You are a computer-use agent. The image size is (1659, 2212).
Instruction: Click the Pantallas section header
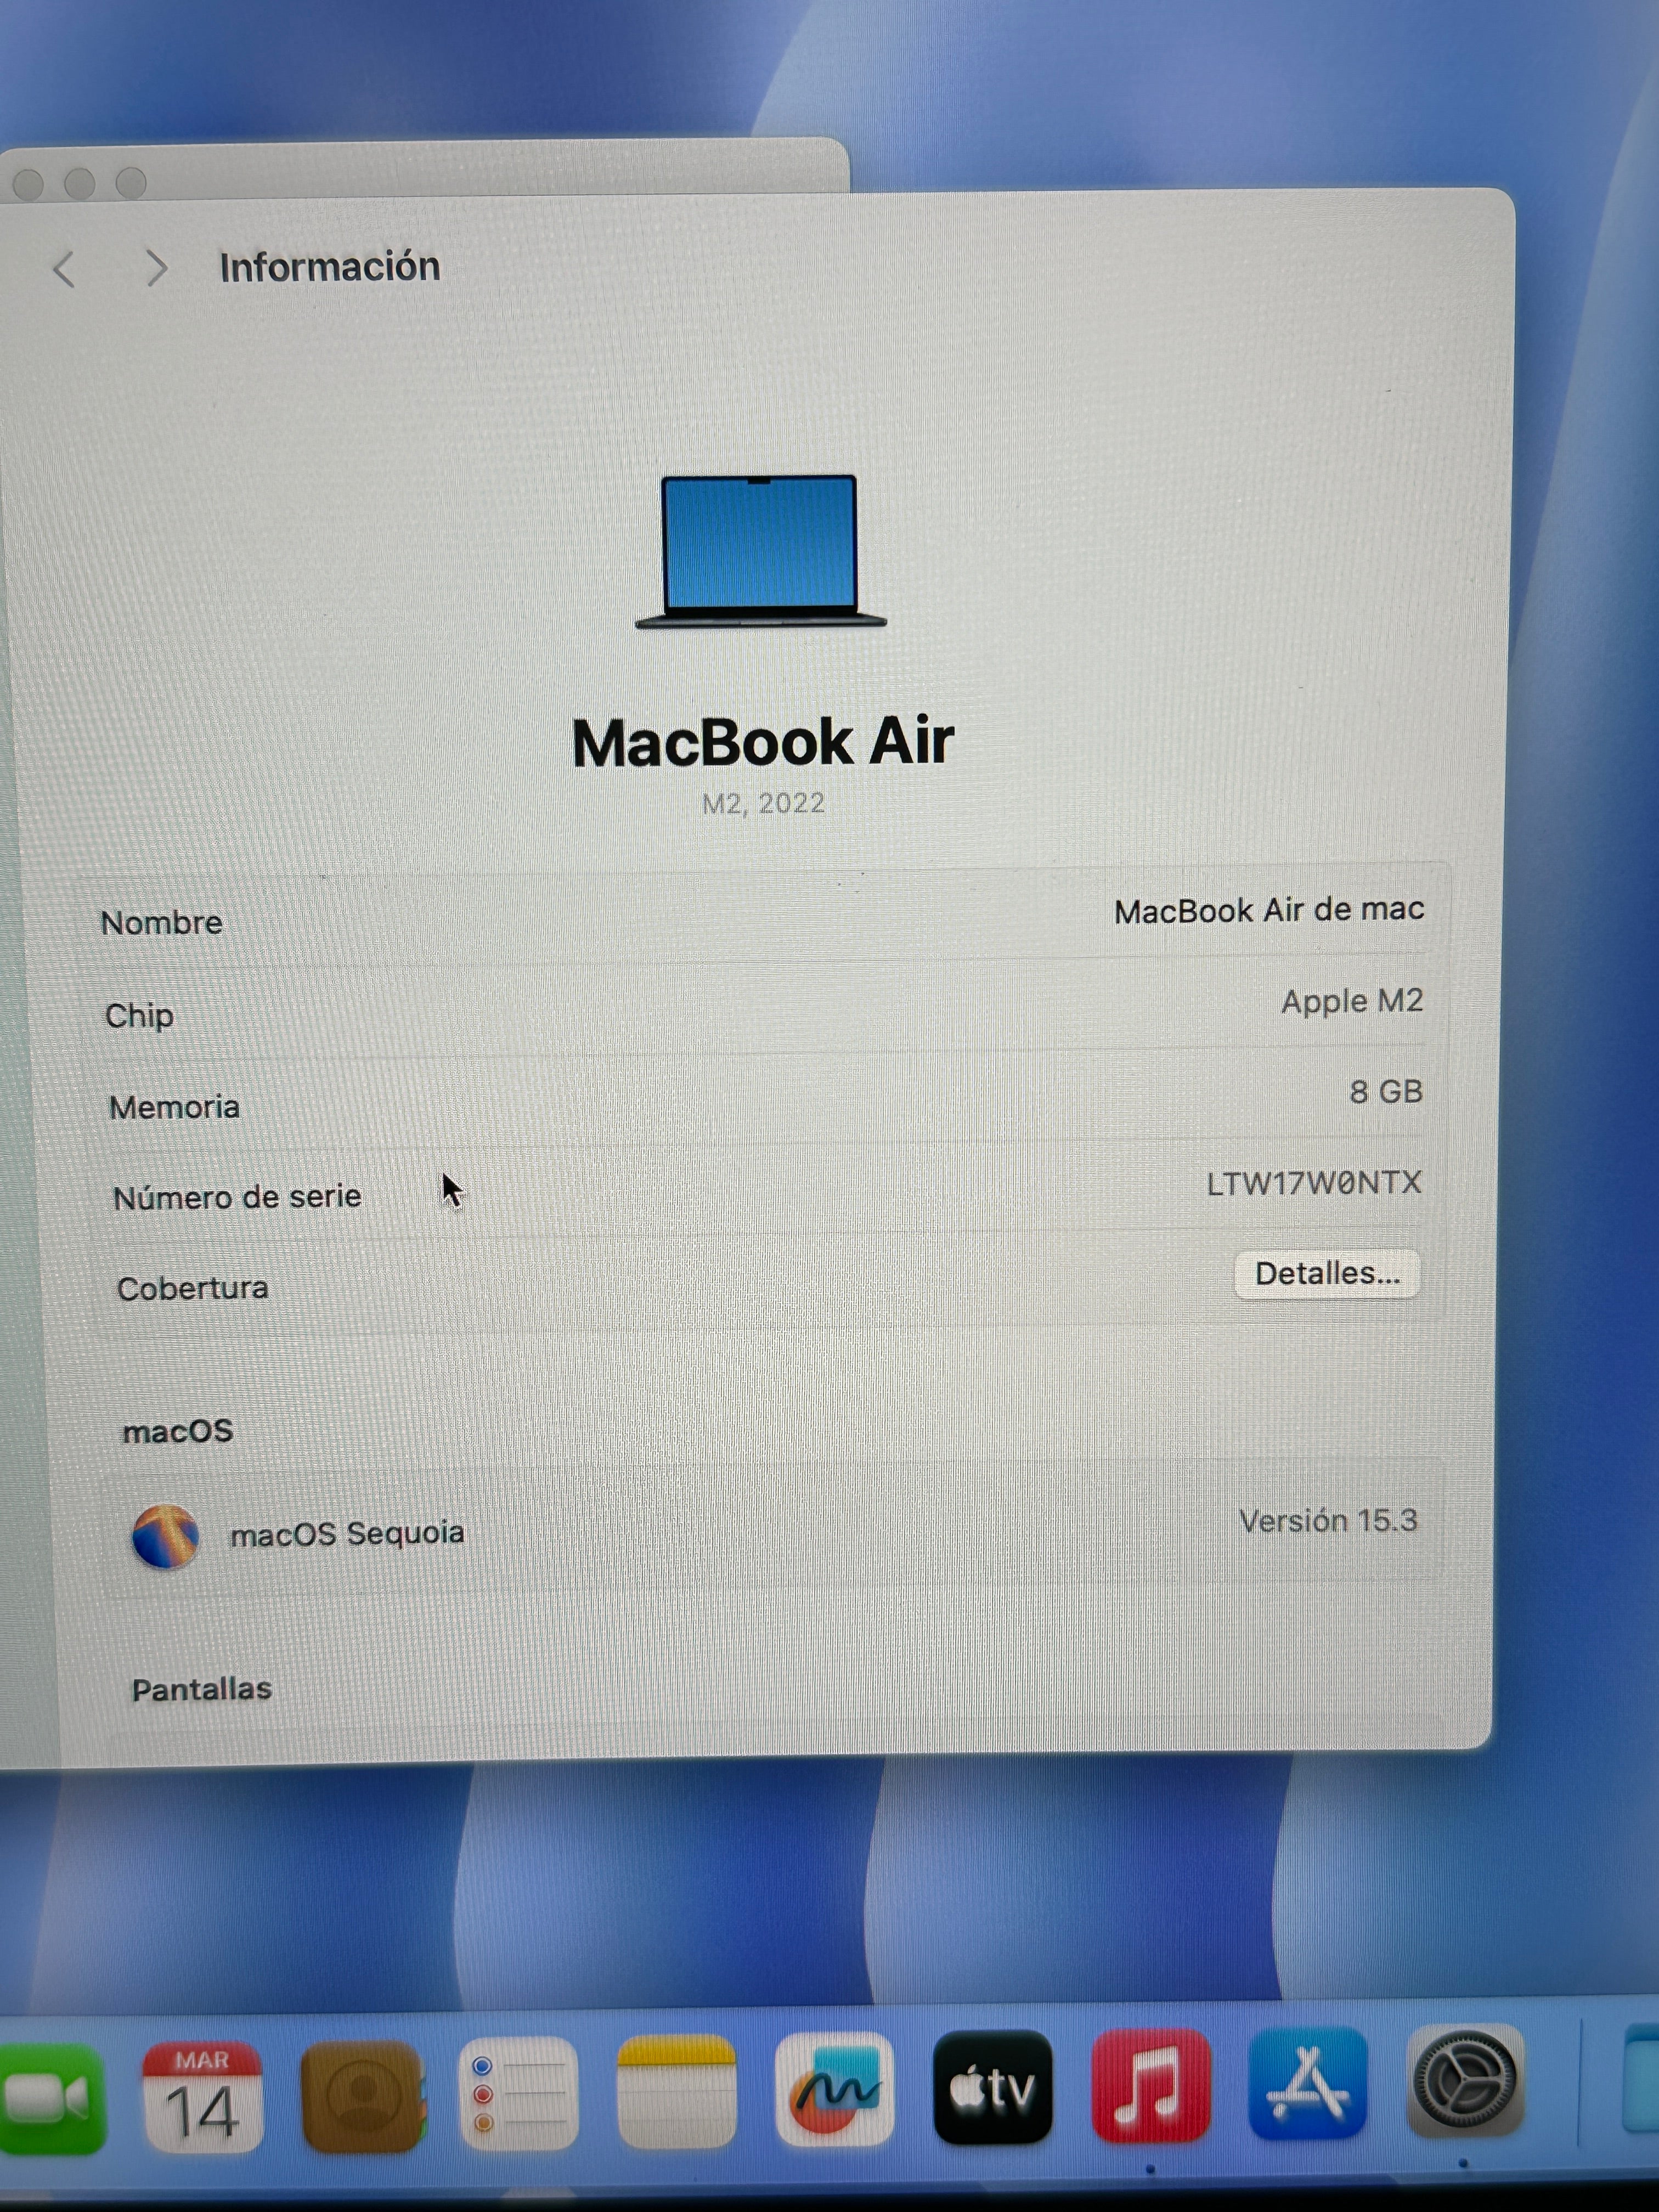click(x=202, y=1689)
